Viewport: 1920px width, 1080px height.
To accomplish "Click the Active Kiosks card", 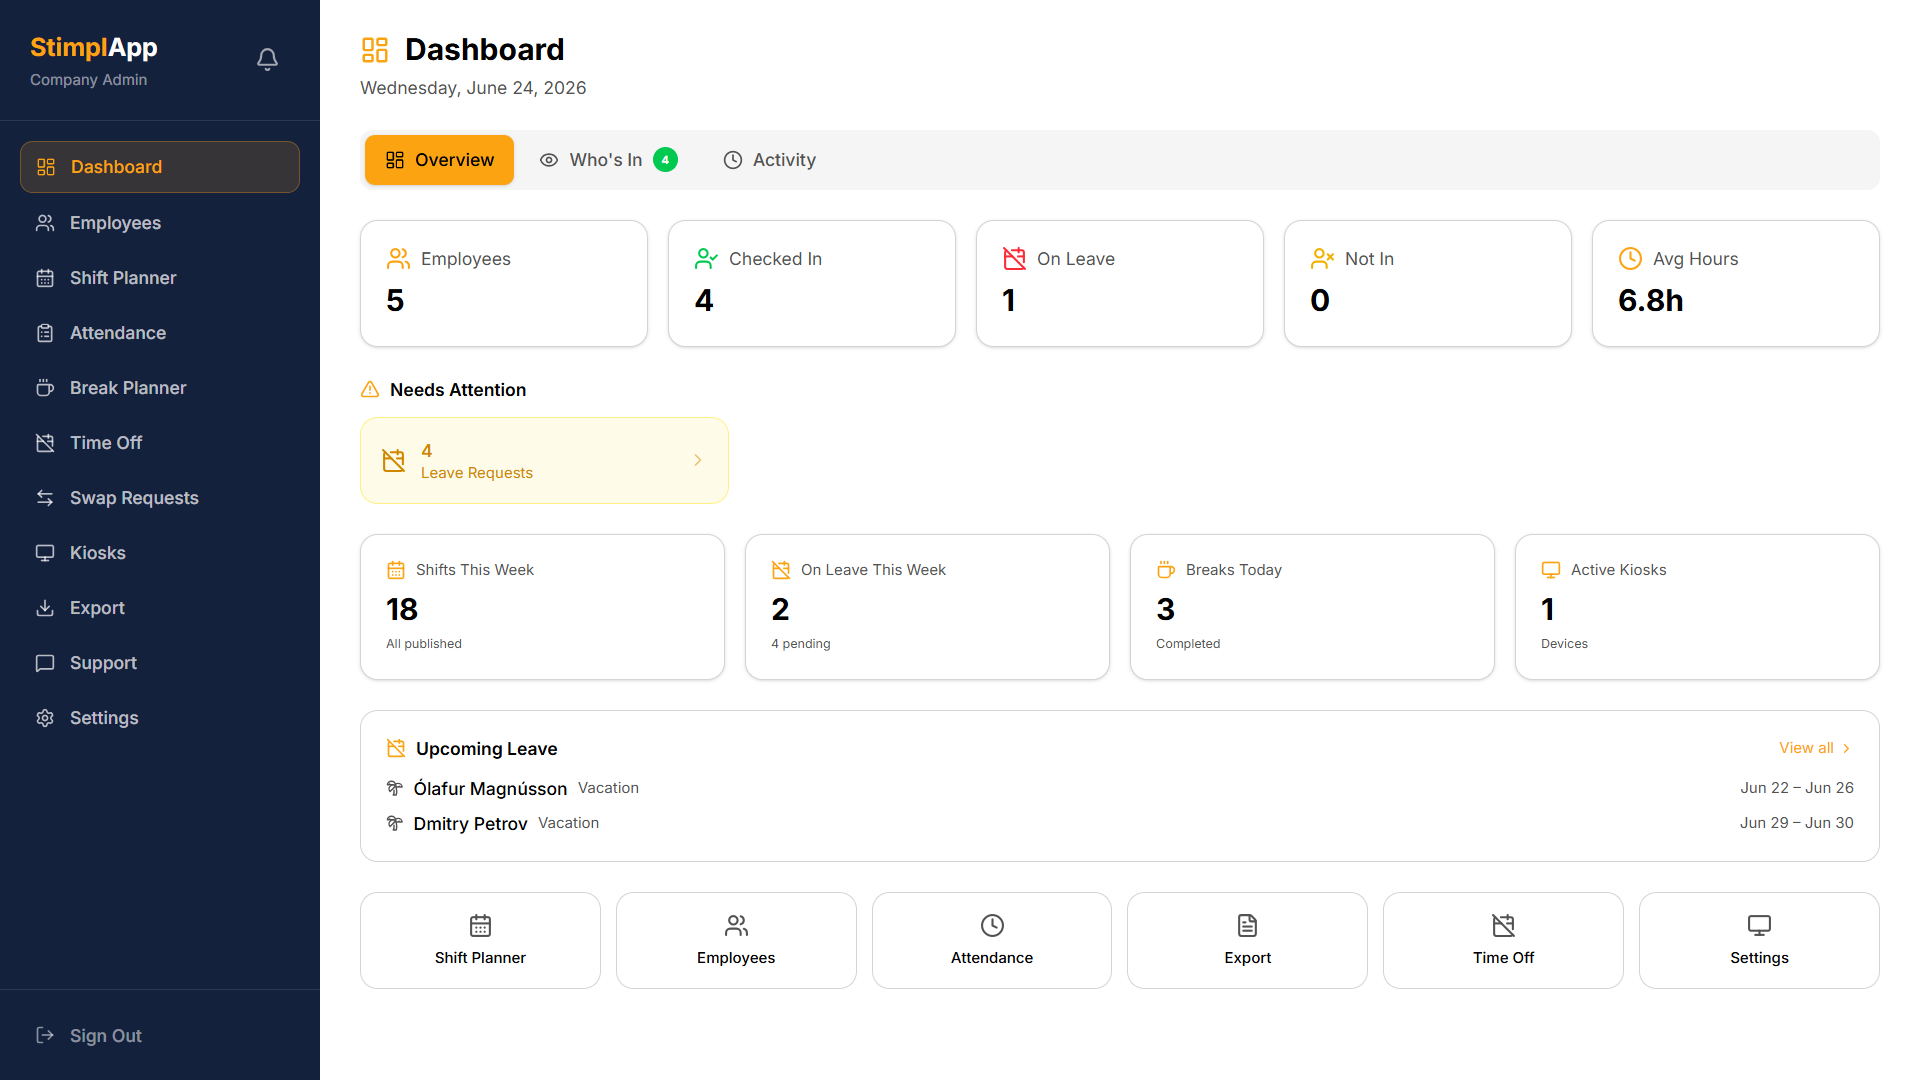I will tap(1697, 607).
